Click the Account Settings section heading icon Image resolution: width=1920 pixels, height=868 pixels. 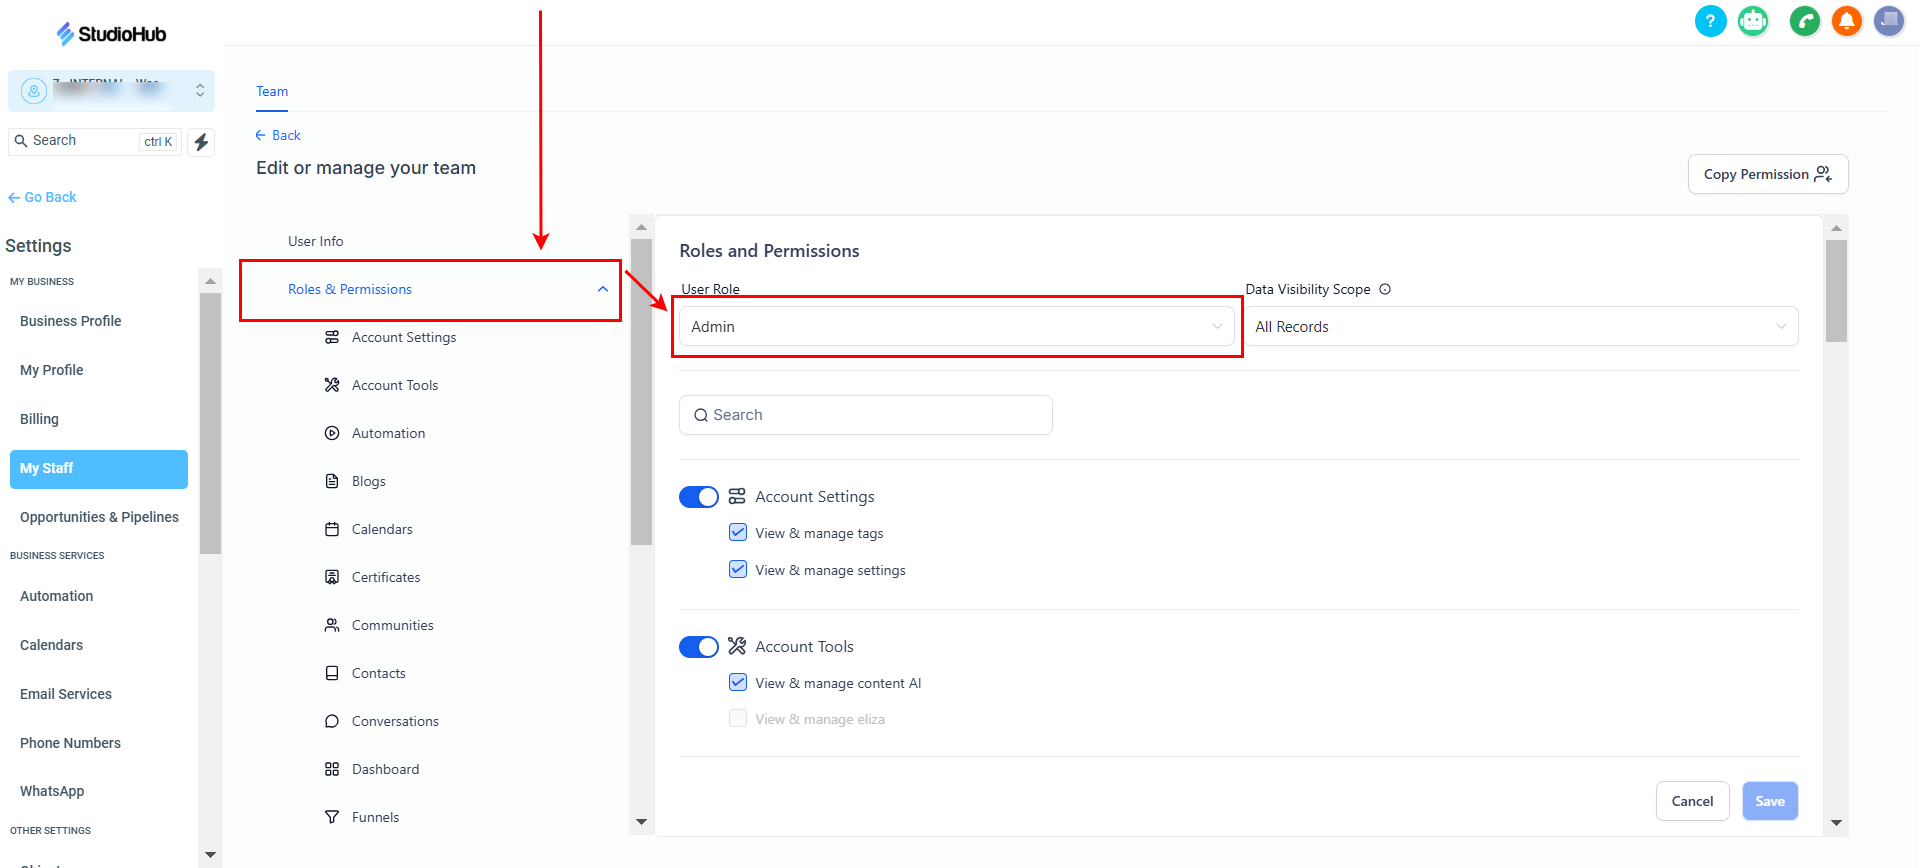[737, 496]
